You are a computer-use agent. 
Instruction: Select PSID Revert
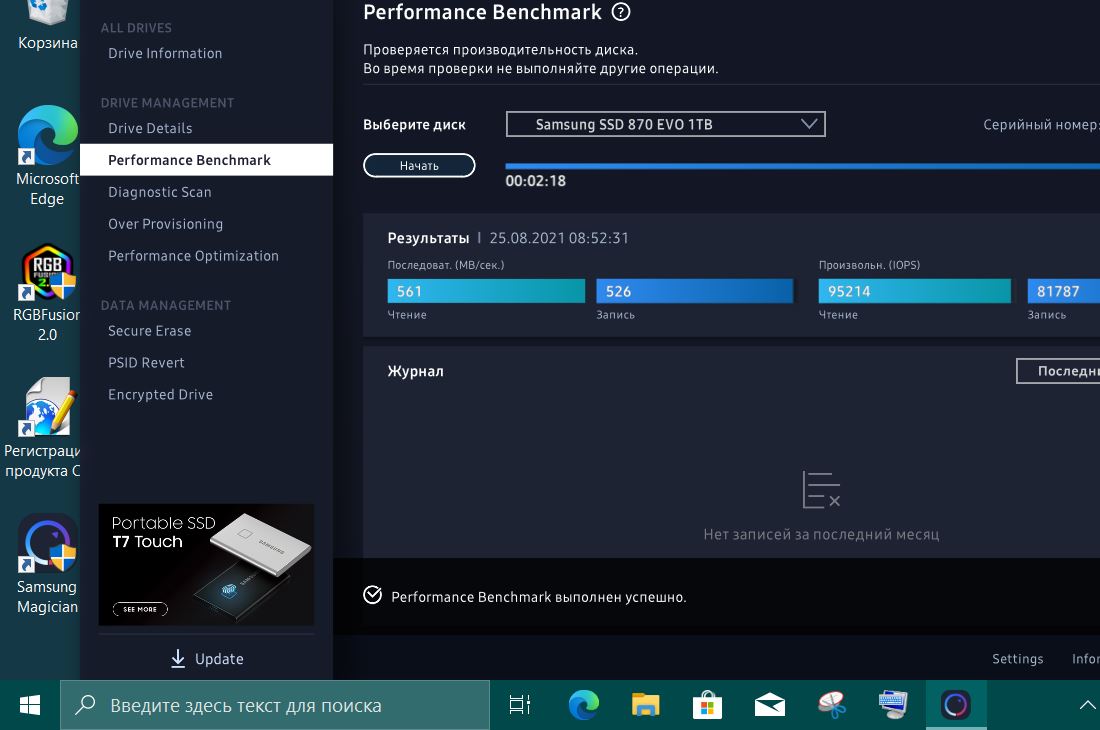coord(146,363)
